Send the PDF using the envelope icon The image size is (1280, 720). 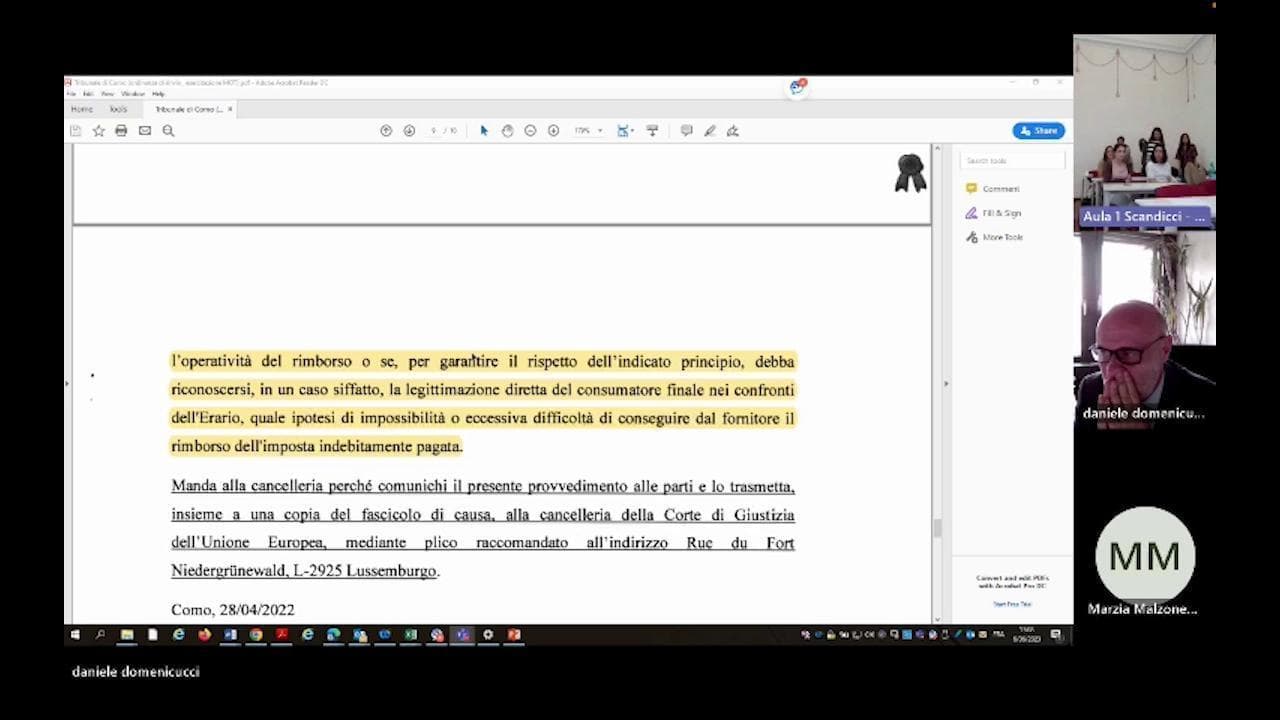145,131
